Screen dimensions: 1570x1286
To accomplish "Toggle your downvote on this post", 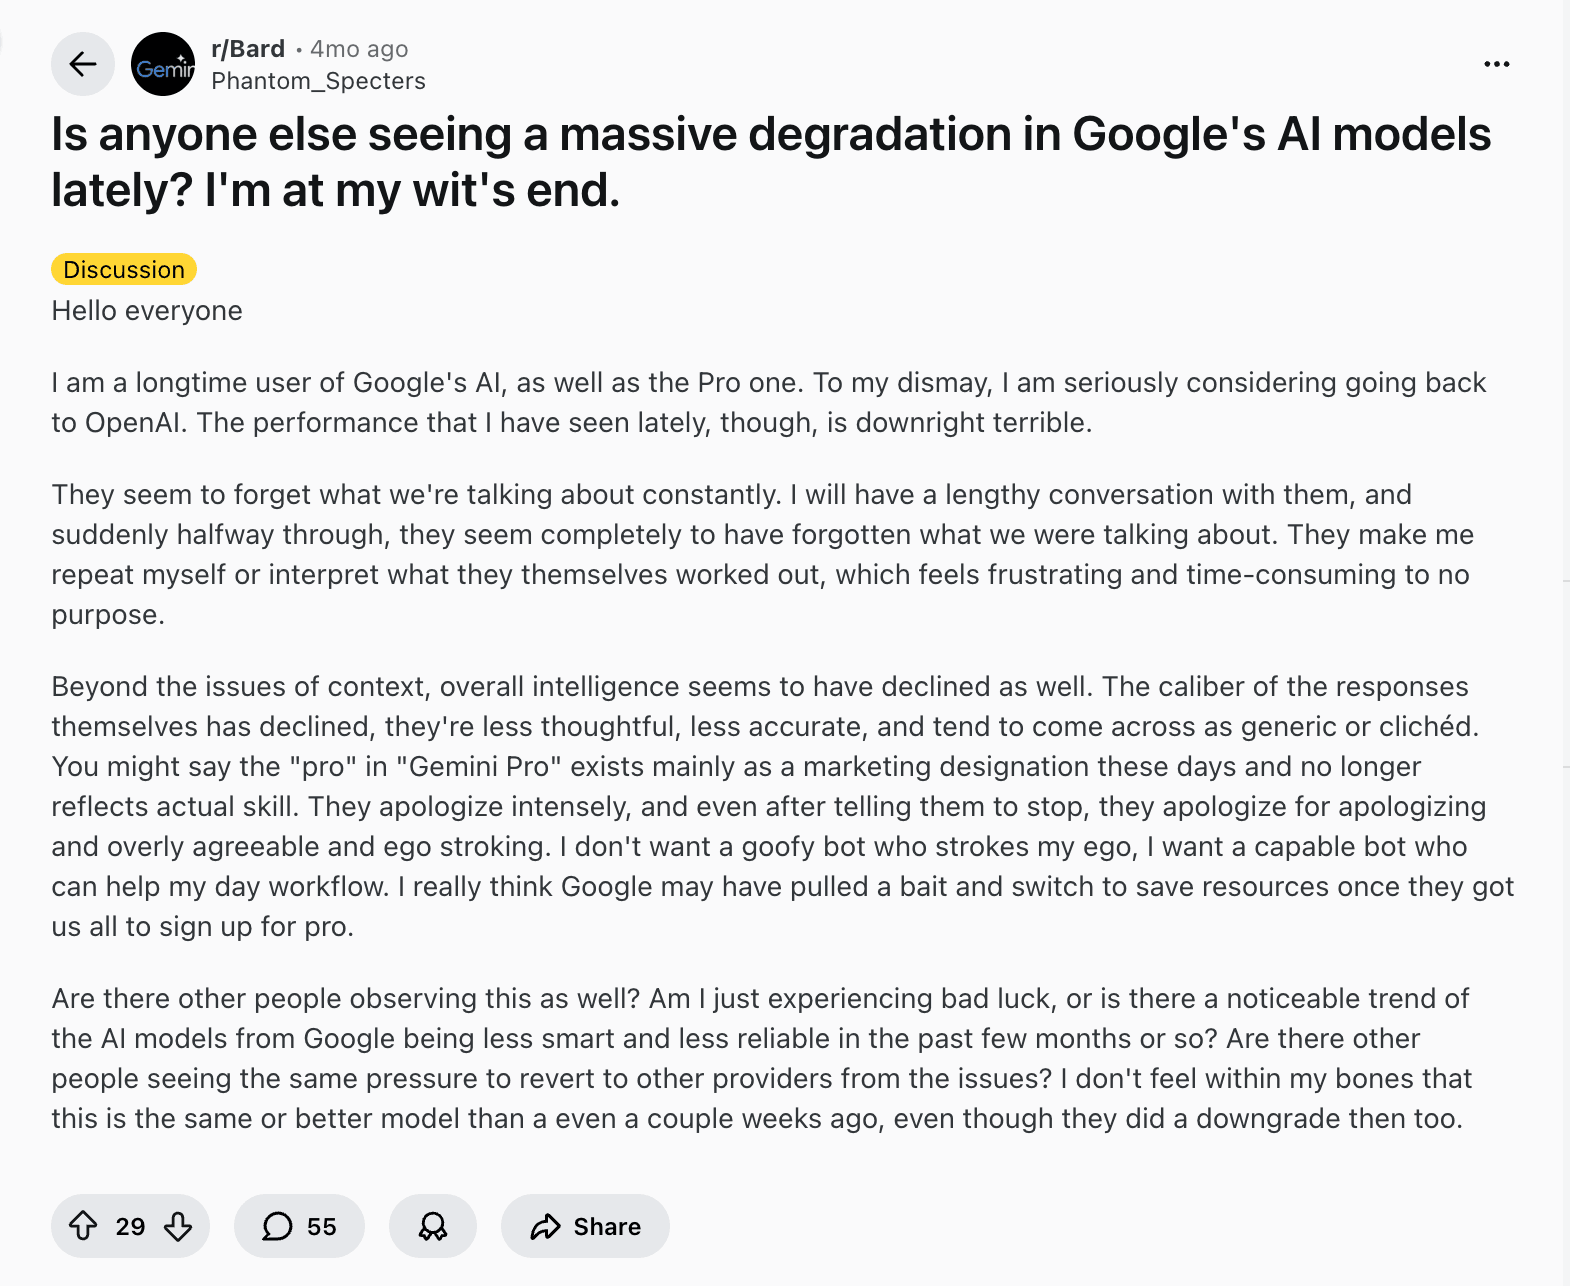I will (178, 1225).
